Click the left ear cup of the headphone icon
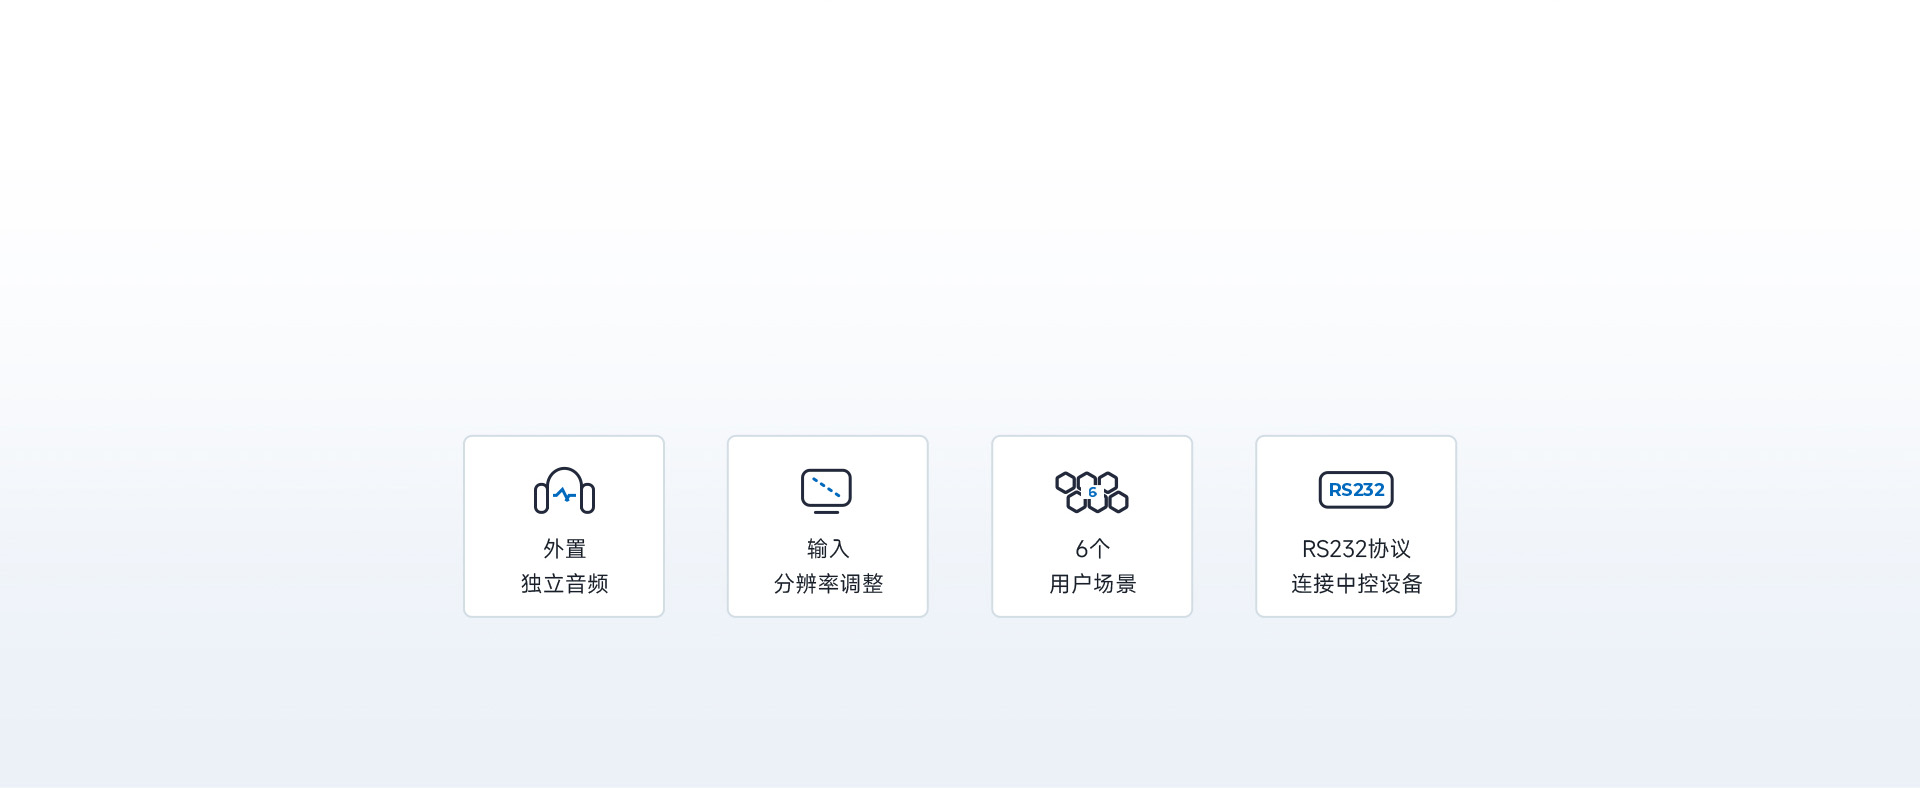 [541, 498]
